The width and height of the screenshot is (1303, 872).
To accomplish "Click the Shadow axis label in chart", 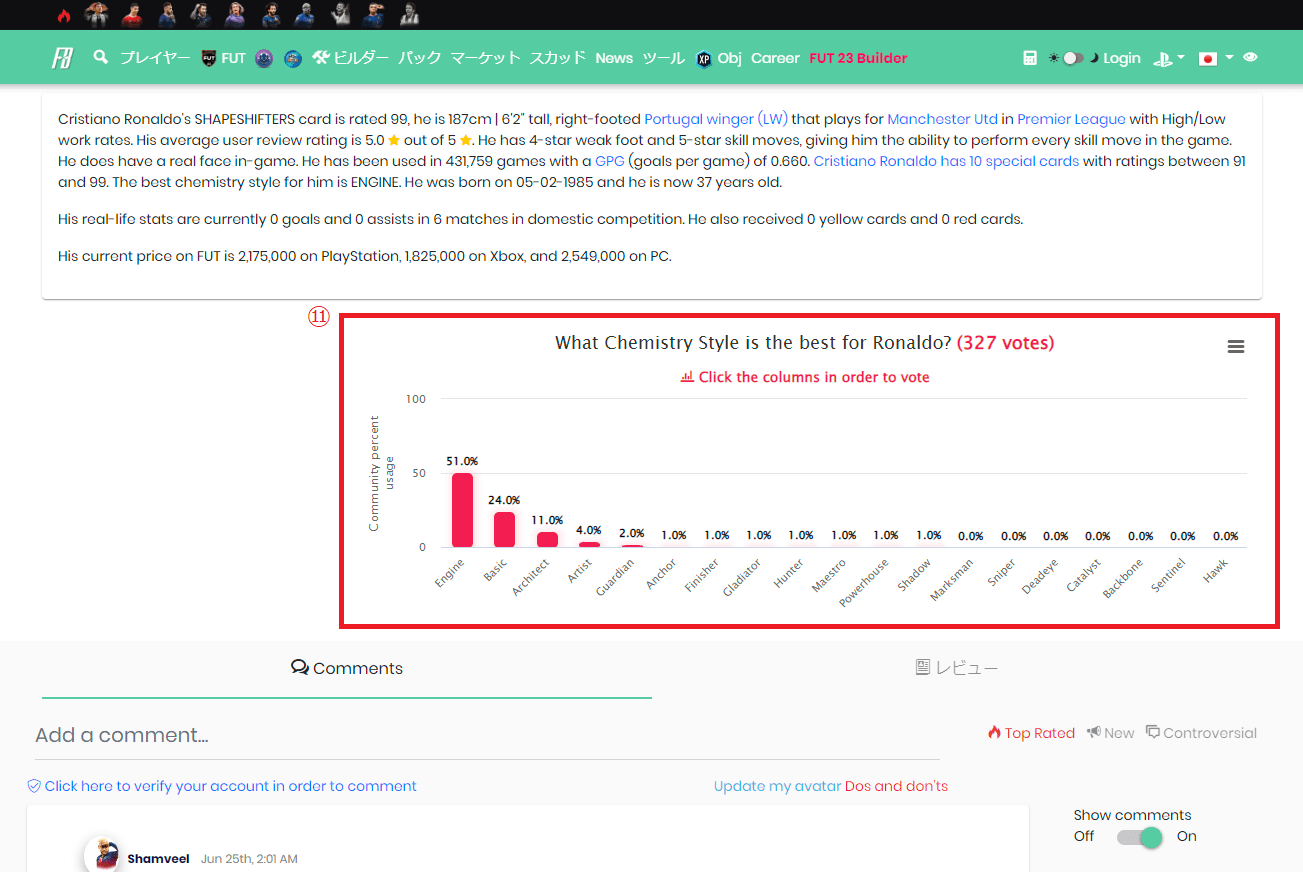I will 915,574.
